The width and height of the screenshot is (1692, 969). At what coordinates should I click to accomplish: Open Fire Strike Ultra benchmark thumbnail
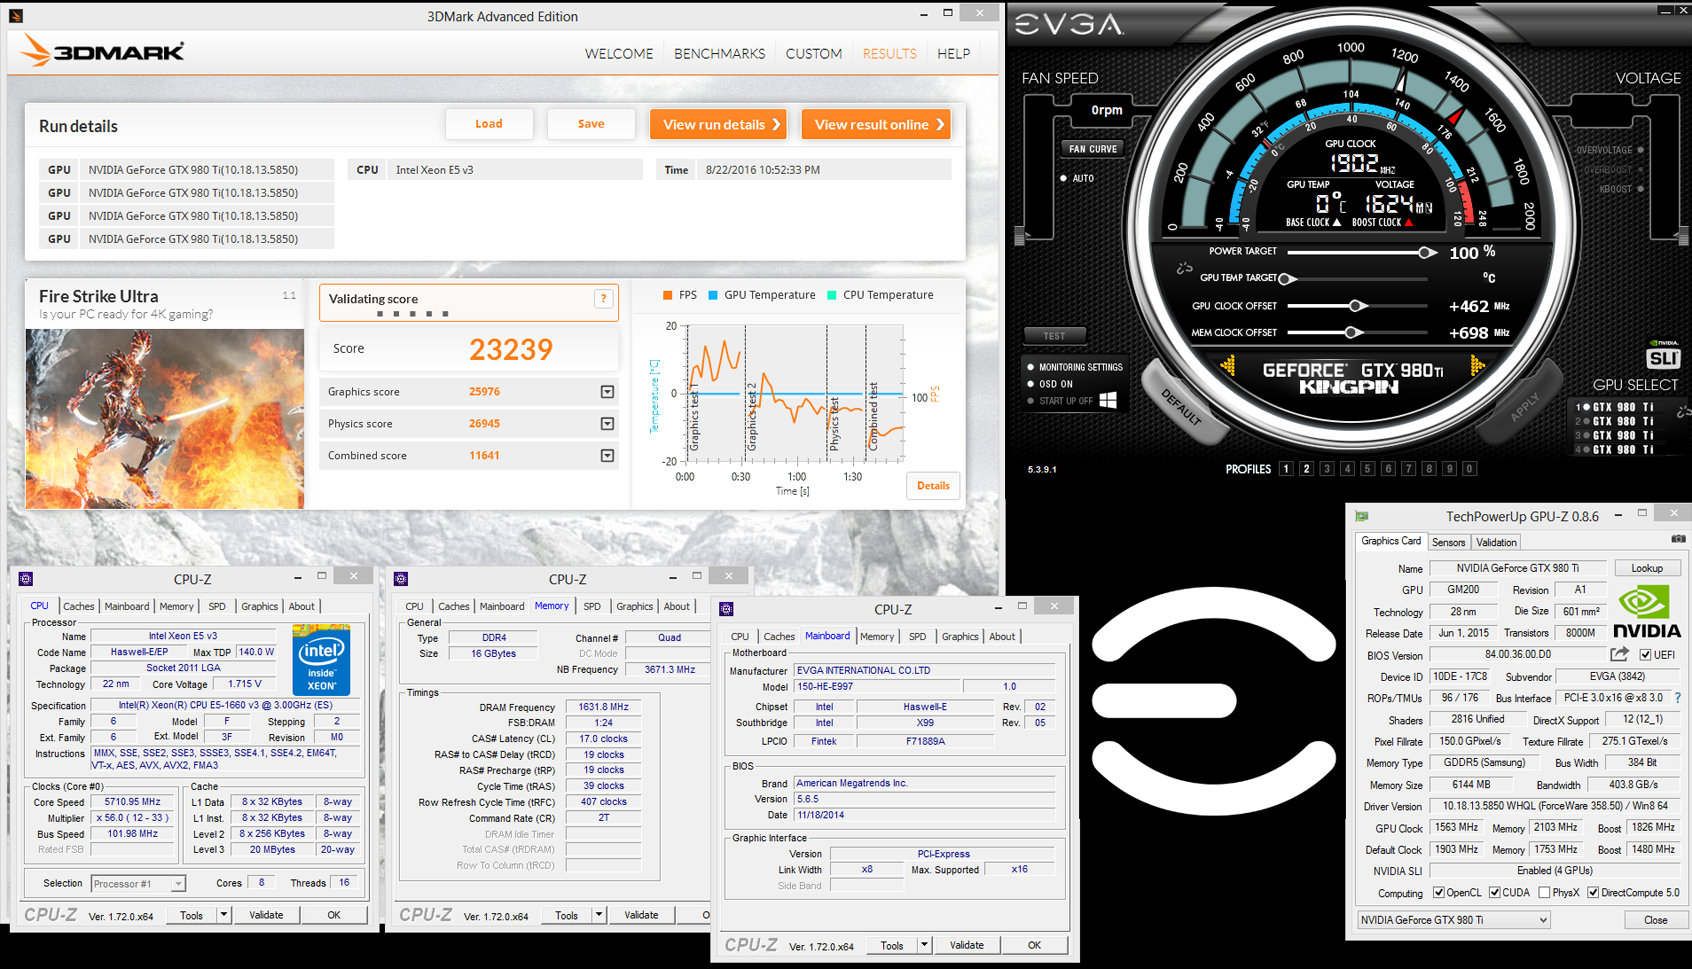[165, 419]
